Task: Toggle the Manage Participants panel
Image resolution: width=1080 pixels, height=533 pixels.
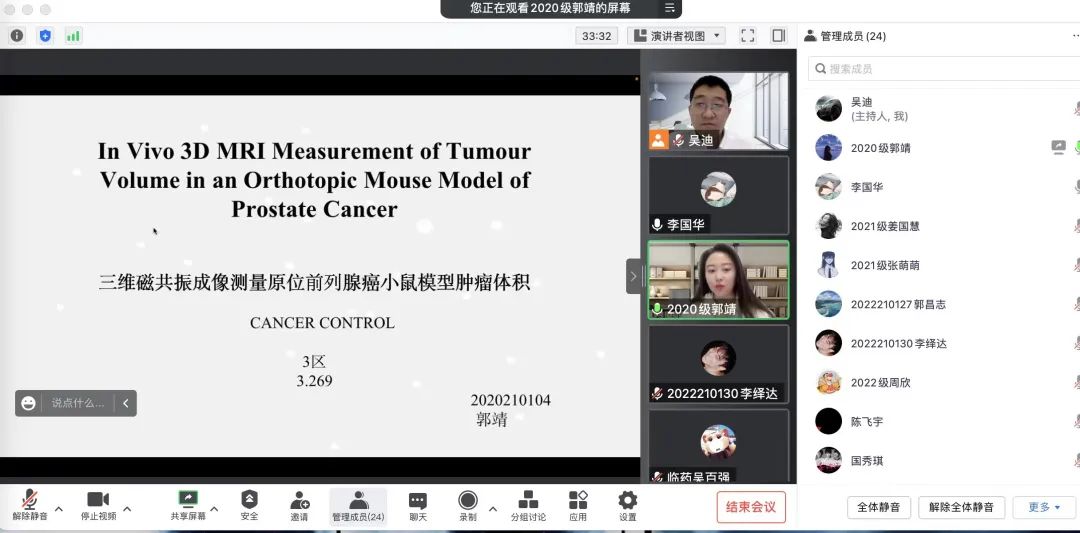Action: (358, 506)
